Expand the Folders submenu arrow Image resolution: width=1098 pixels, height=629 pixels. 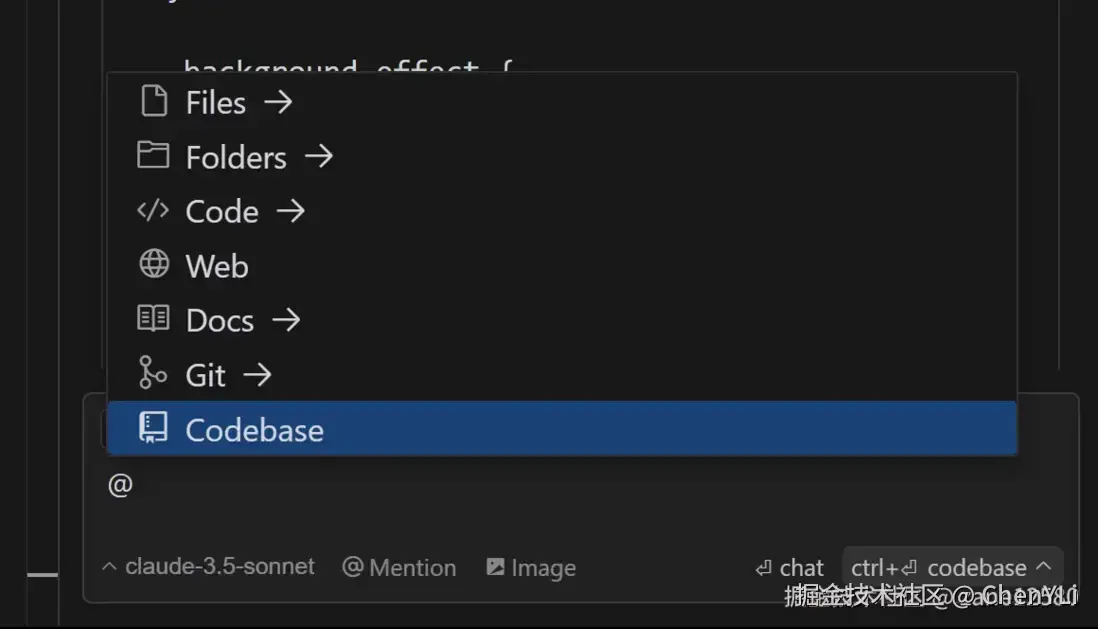click(318, 157)
